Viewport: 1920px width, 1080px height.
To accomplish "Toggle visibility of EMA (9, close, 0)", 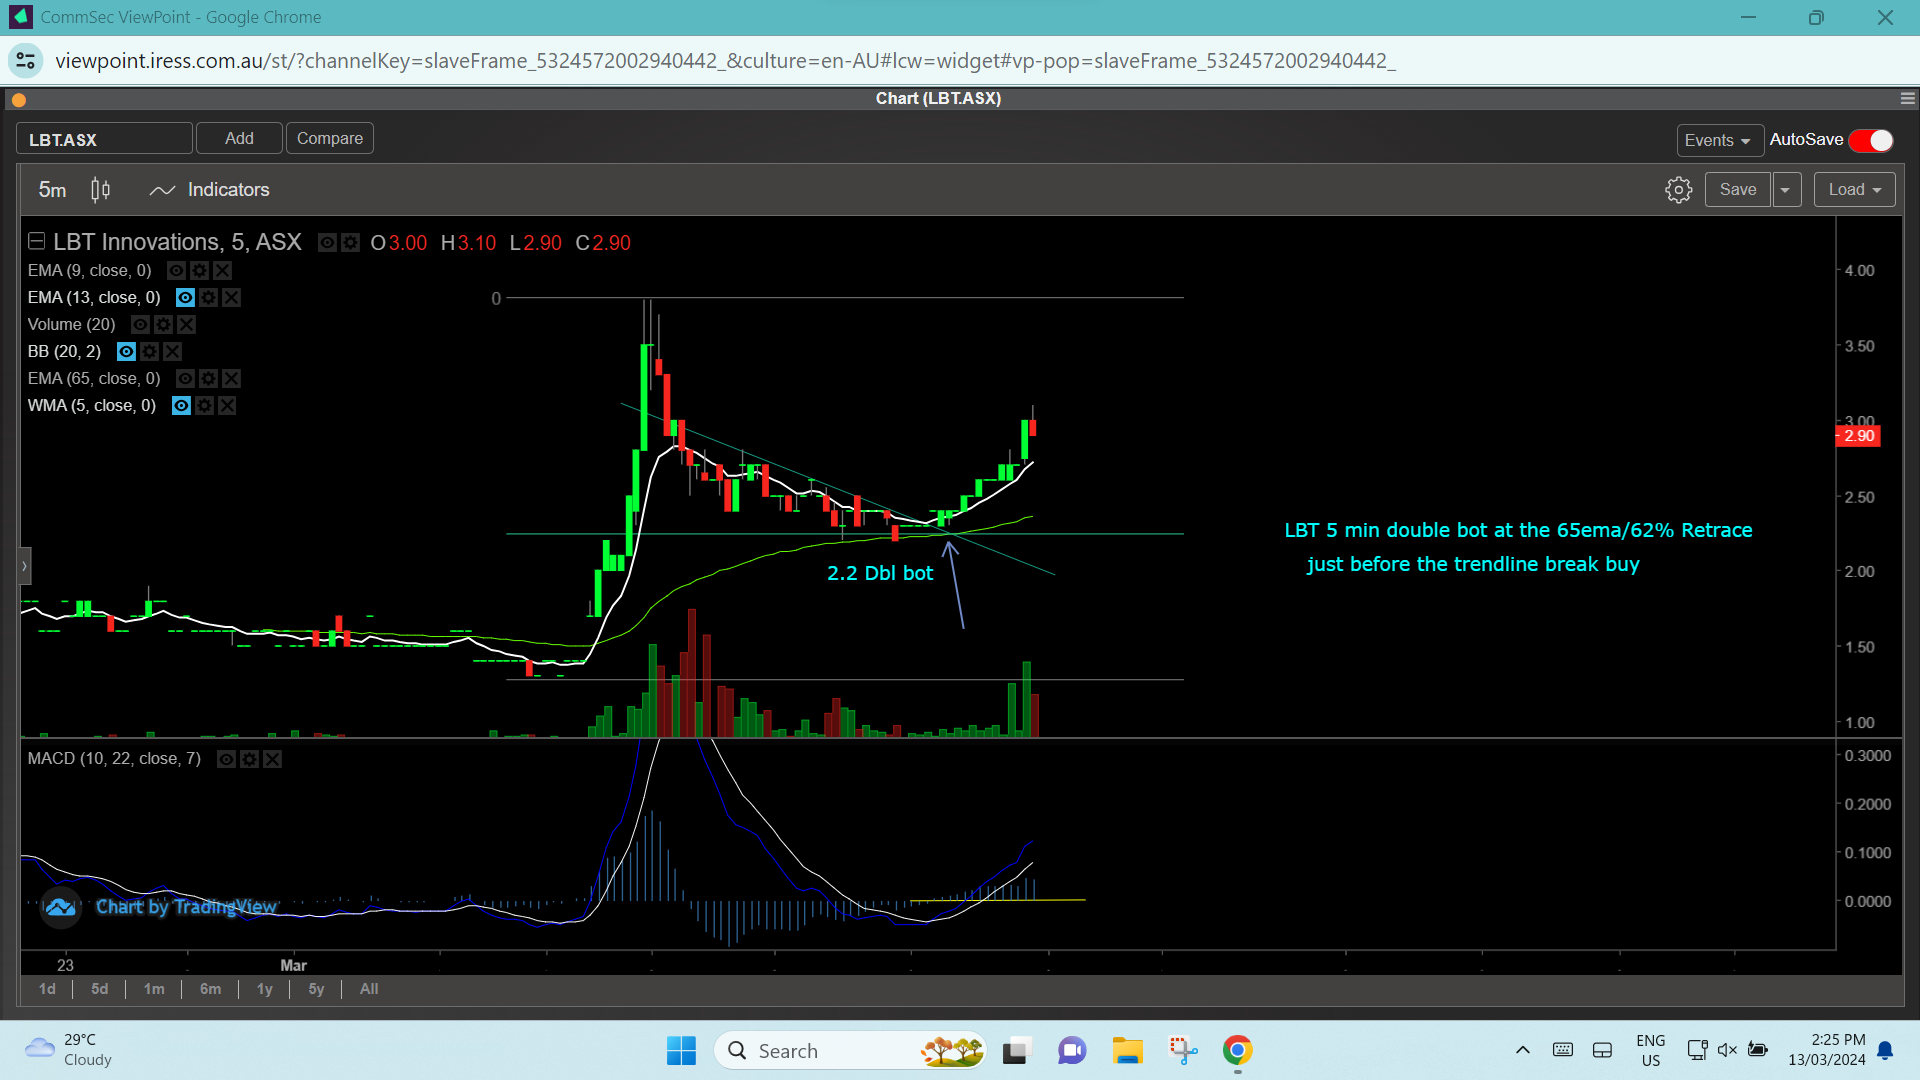I will (176, 270).
